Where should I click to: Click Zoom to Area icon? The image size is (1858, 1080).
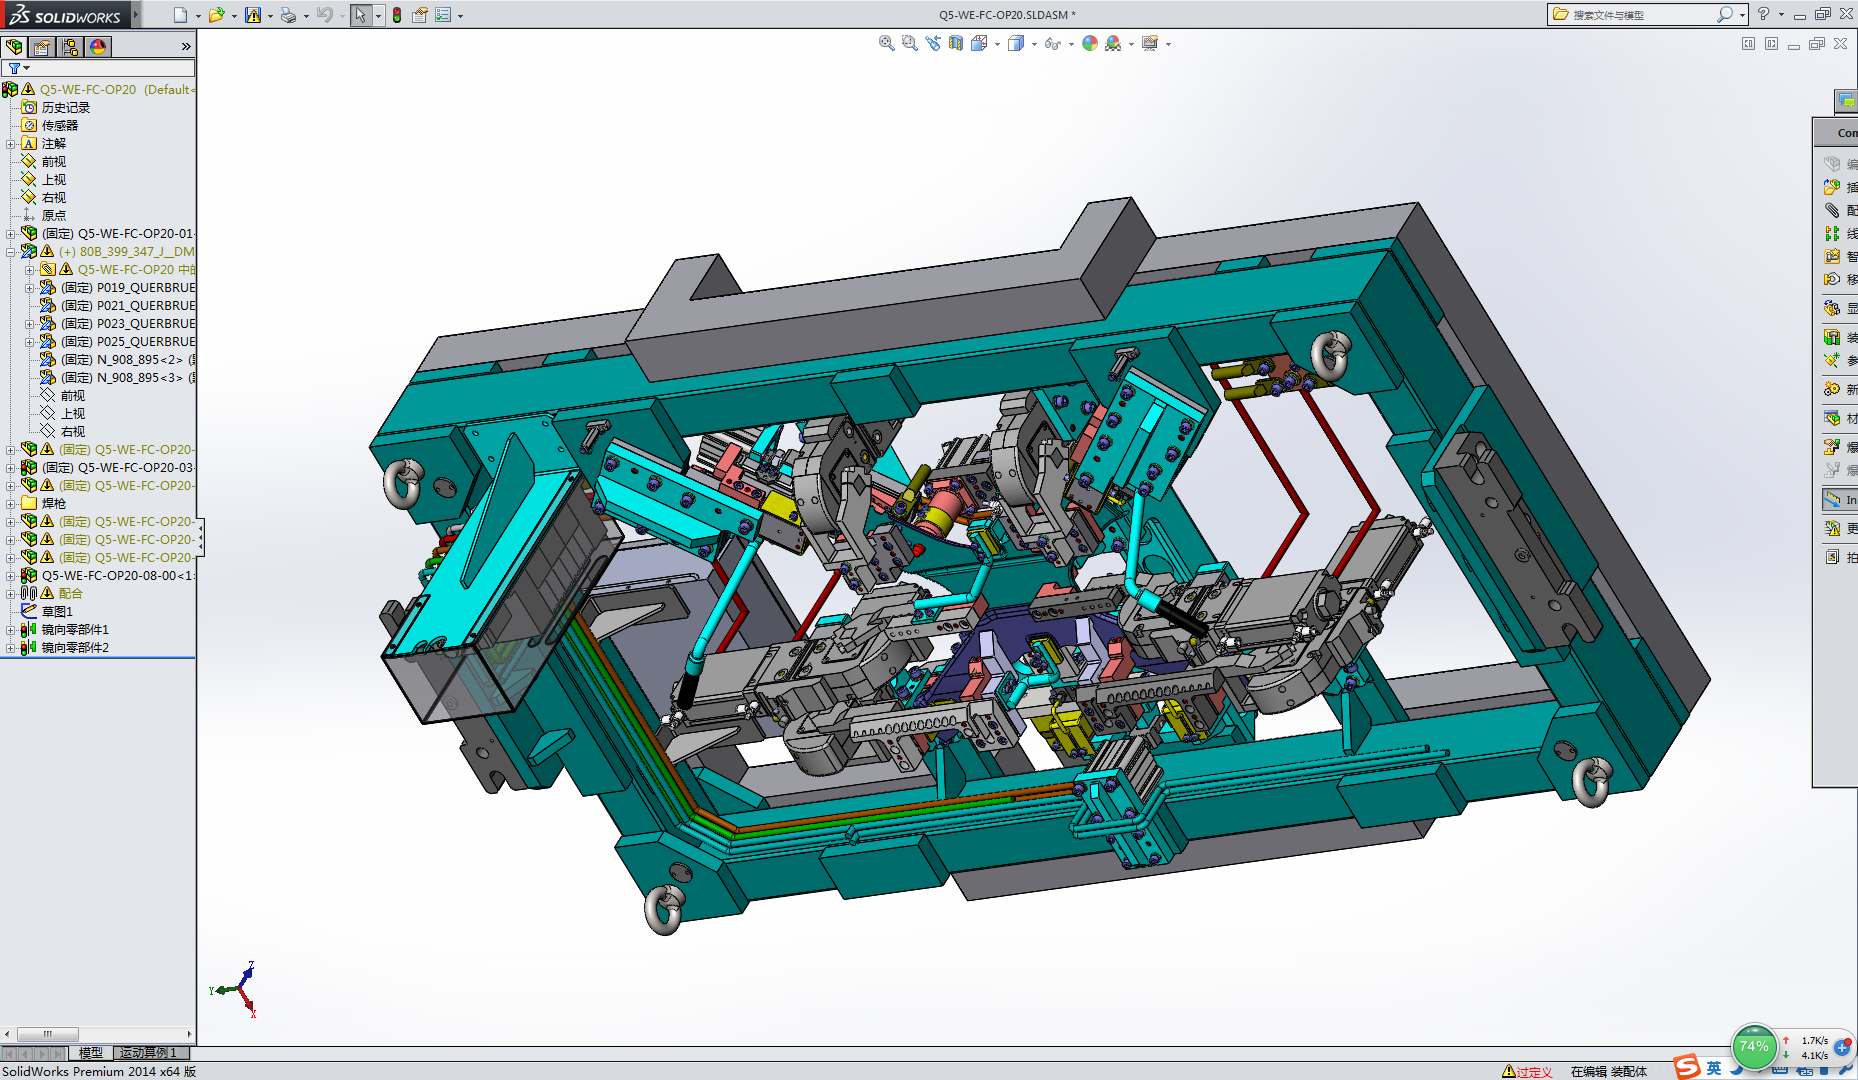click(909, 43)
